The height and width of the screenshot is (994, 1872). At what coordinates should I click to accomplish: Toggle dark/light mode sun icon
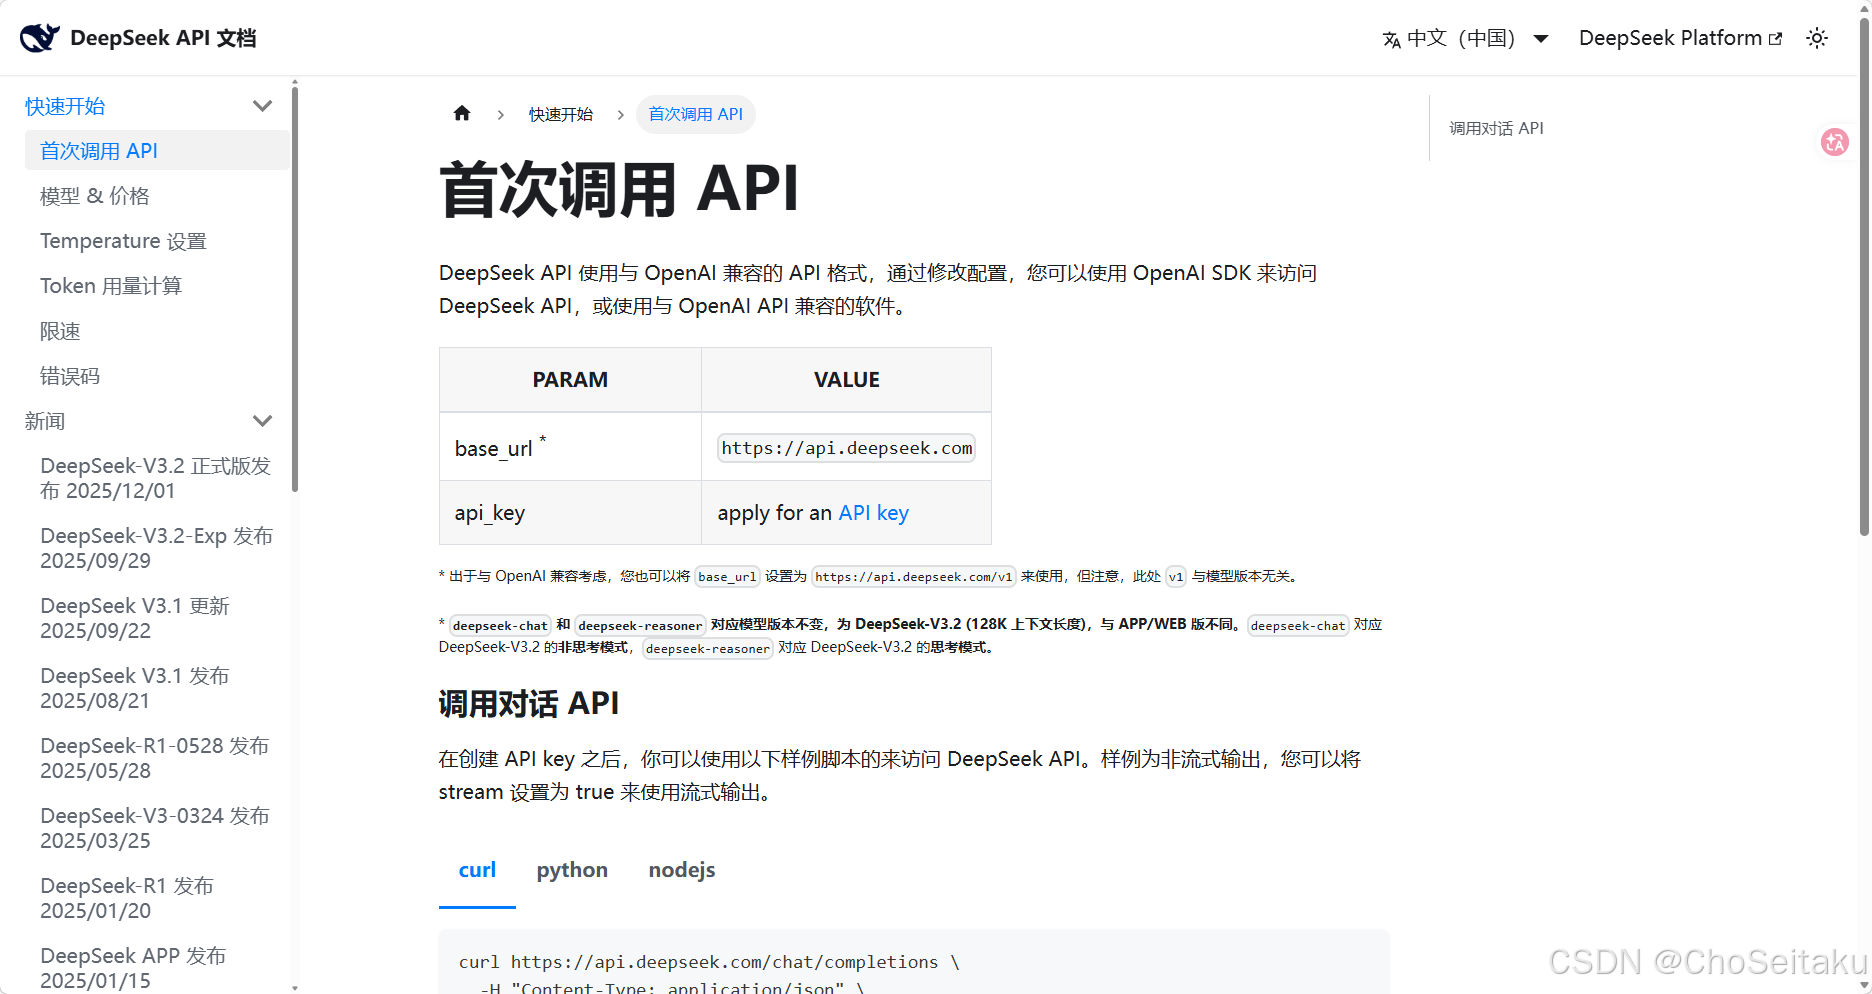1817,38
